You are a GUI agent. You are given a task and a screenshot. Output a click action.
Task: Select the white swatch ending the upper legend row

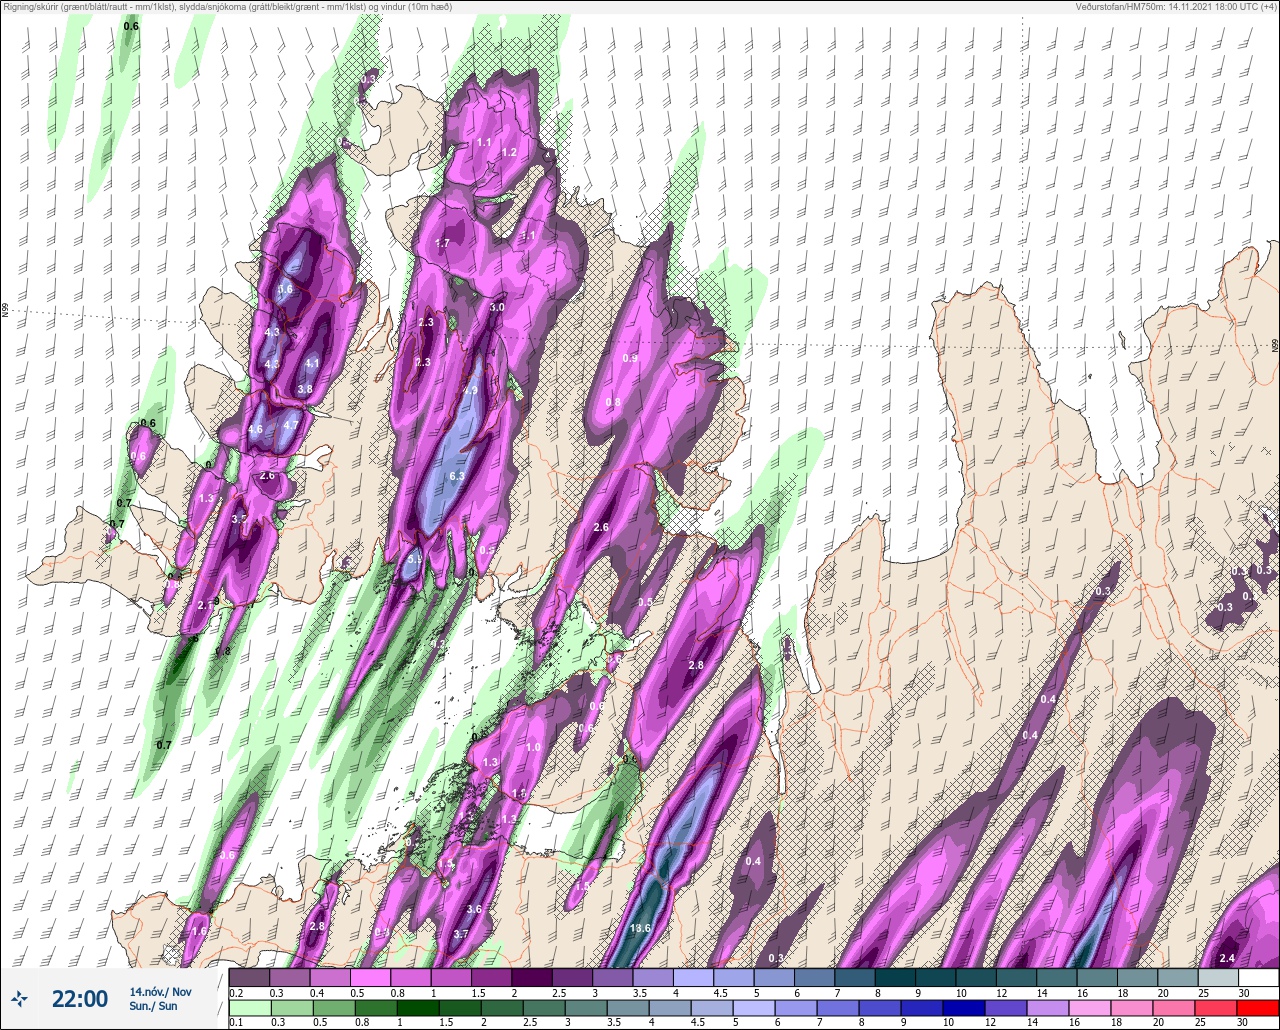(1258, 978)
